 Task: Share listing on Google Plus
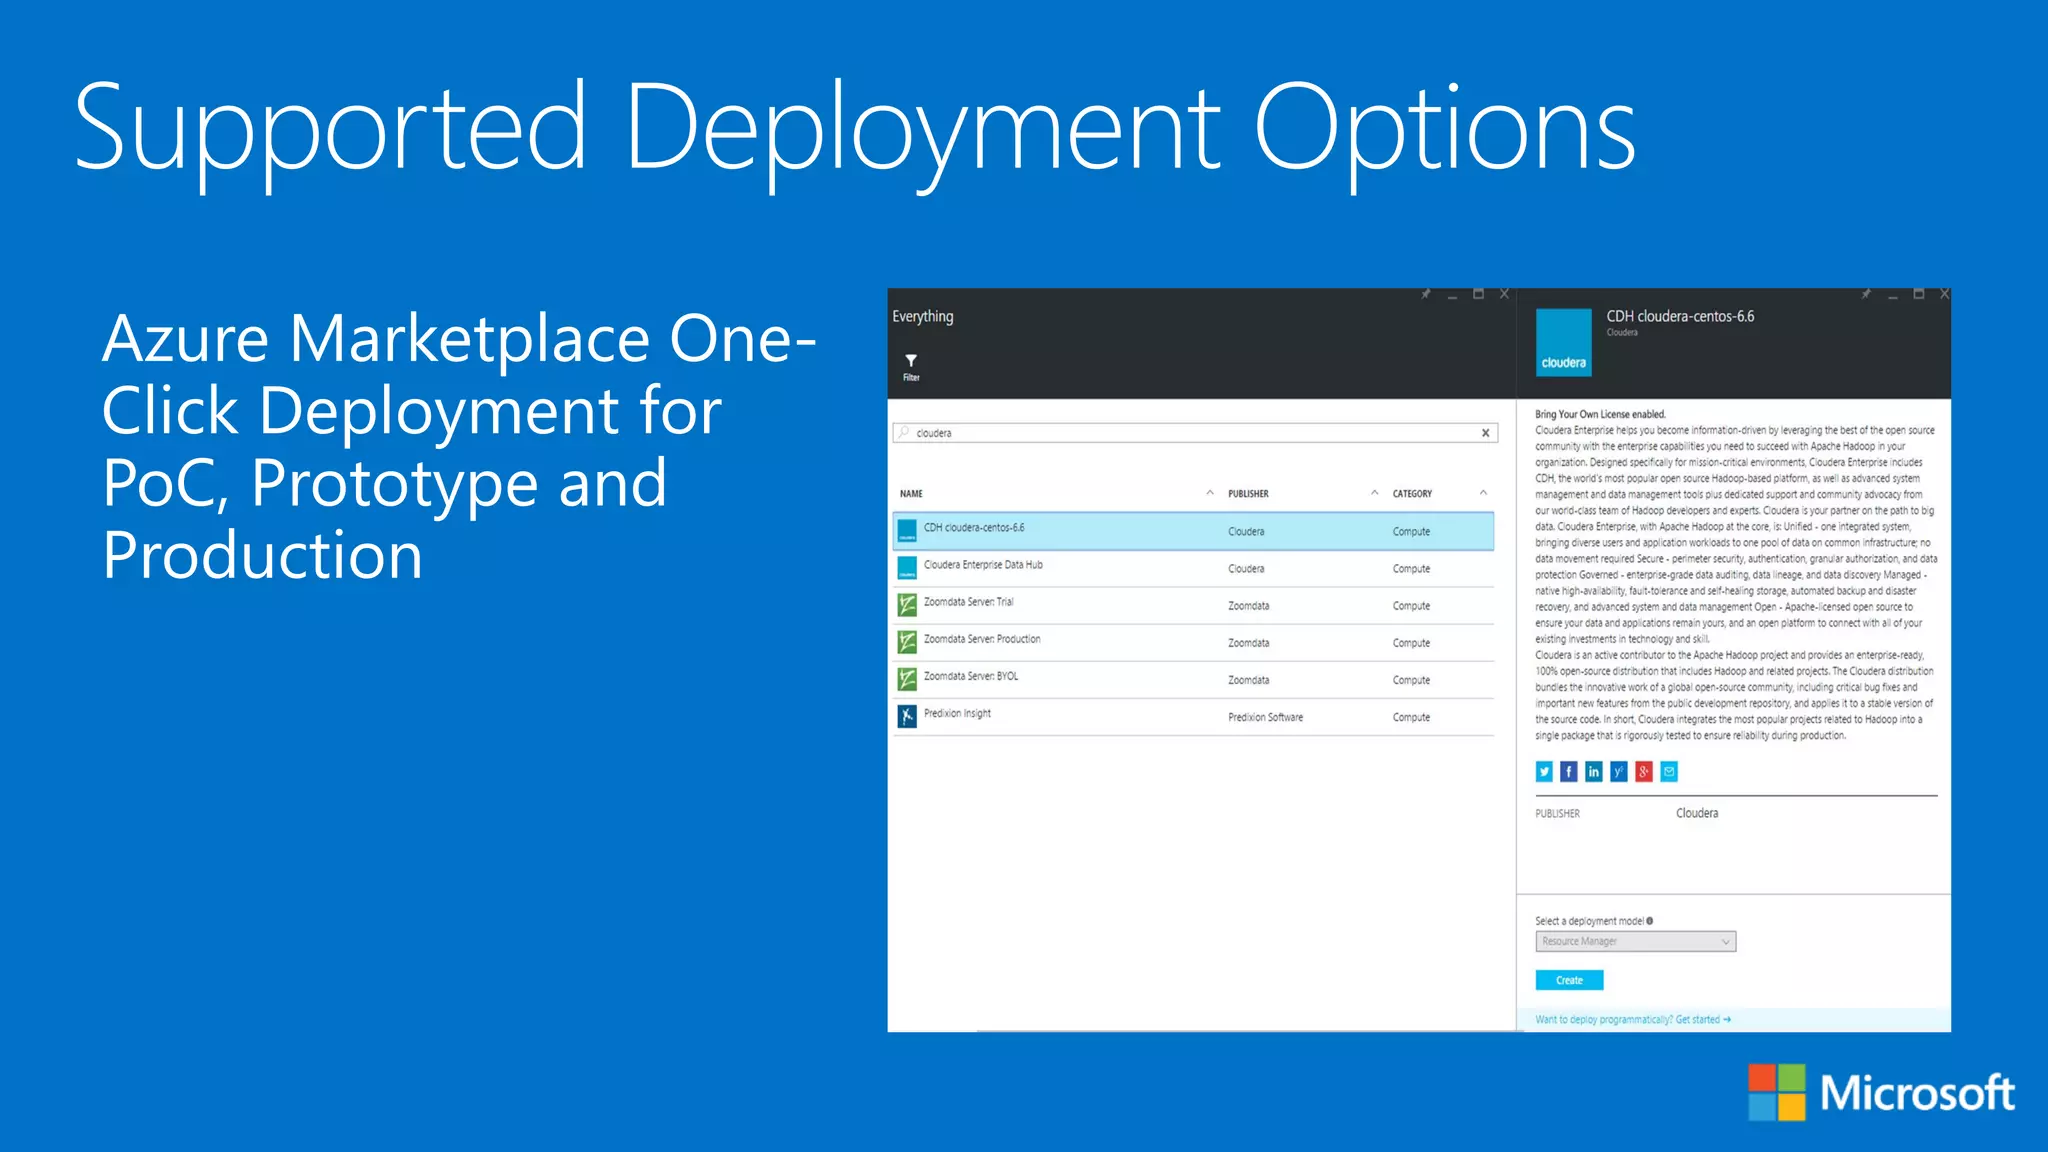point(1644,771)
